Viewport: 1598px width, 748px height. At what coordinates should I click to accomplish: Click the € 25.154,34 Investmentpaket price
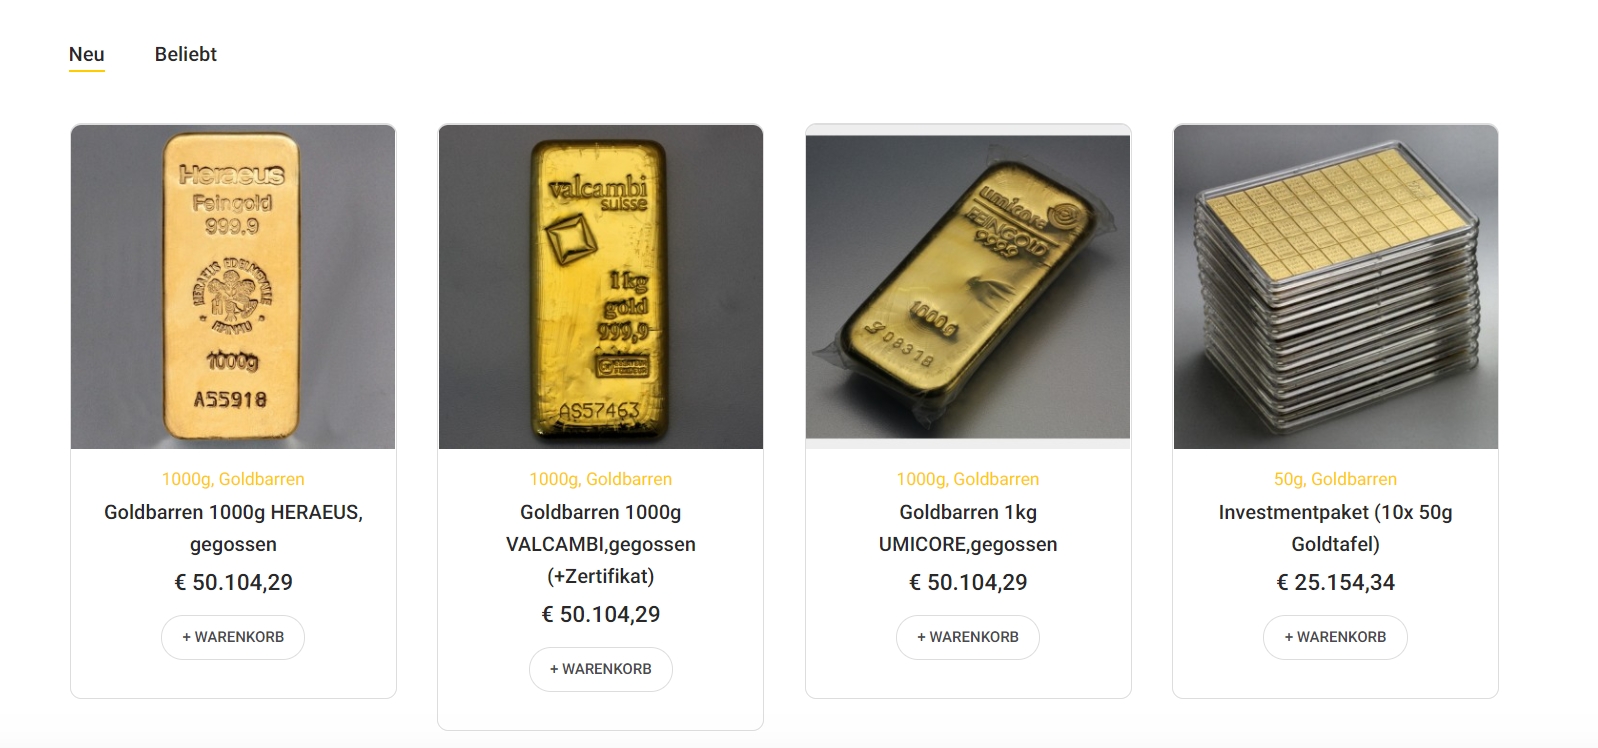pyautogui.click(x=1336, y=582)
